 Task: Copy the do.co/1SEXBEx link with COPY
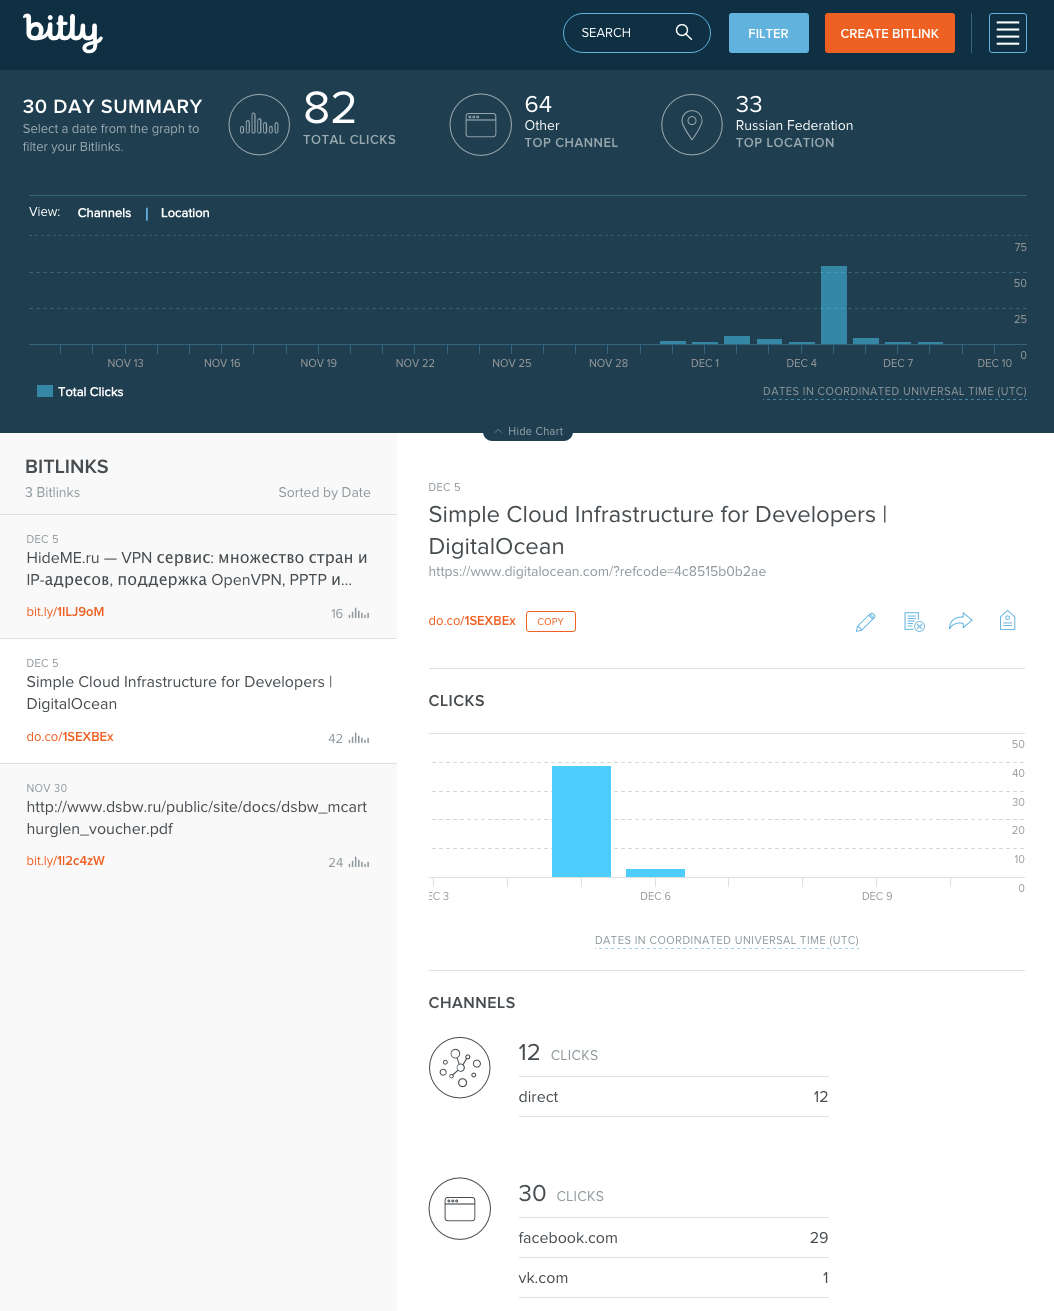[x=550, y=621]
